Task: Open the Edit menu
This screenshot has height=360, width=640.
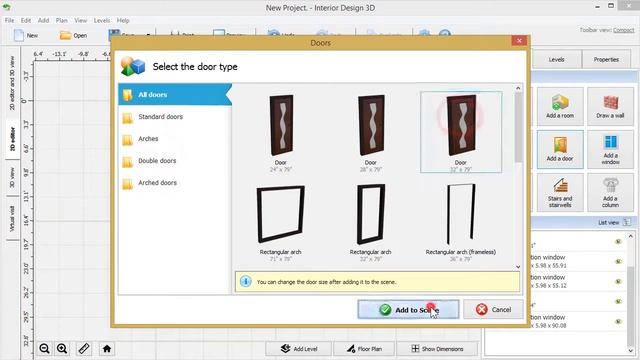Action: click(26, 20)
